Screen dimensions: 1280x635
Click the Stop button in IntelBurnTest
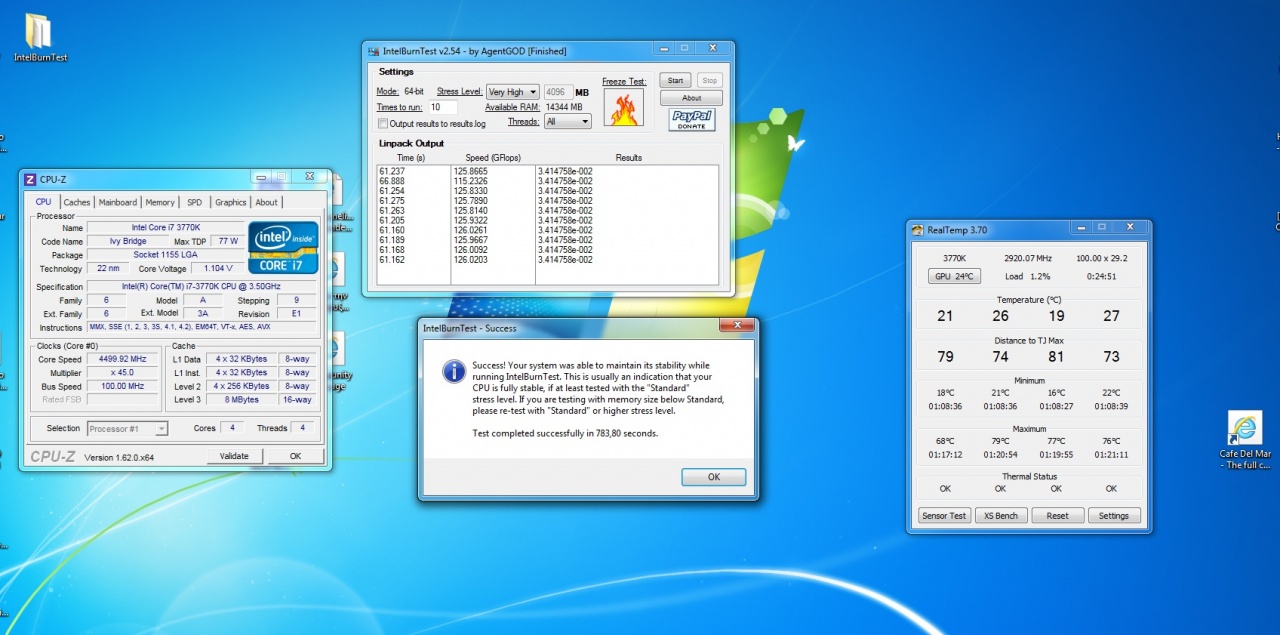click(709, 81)
